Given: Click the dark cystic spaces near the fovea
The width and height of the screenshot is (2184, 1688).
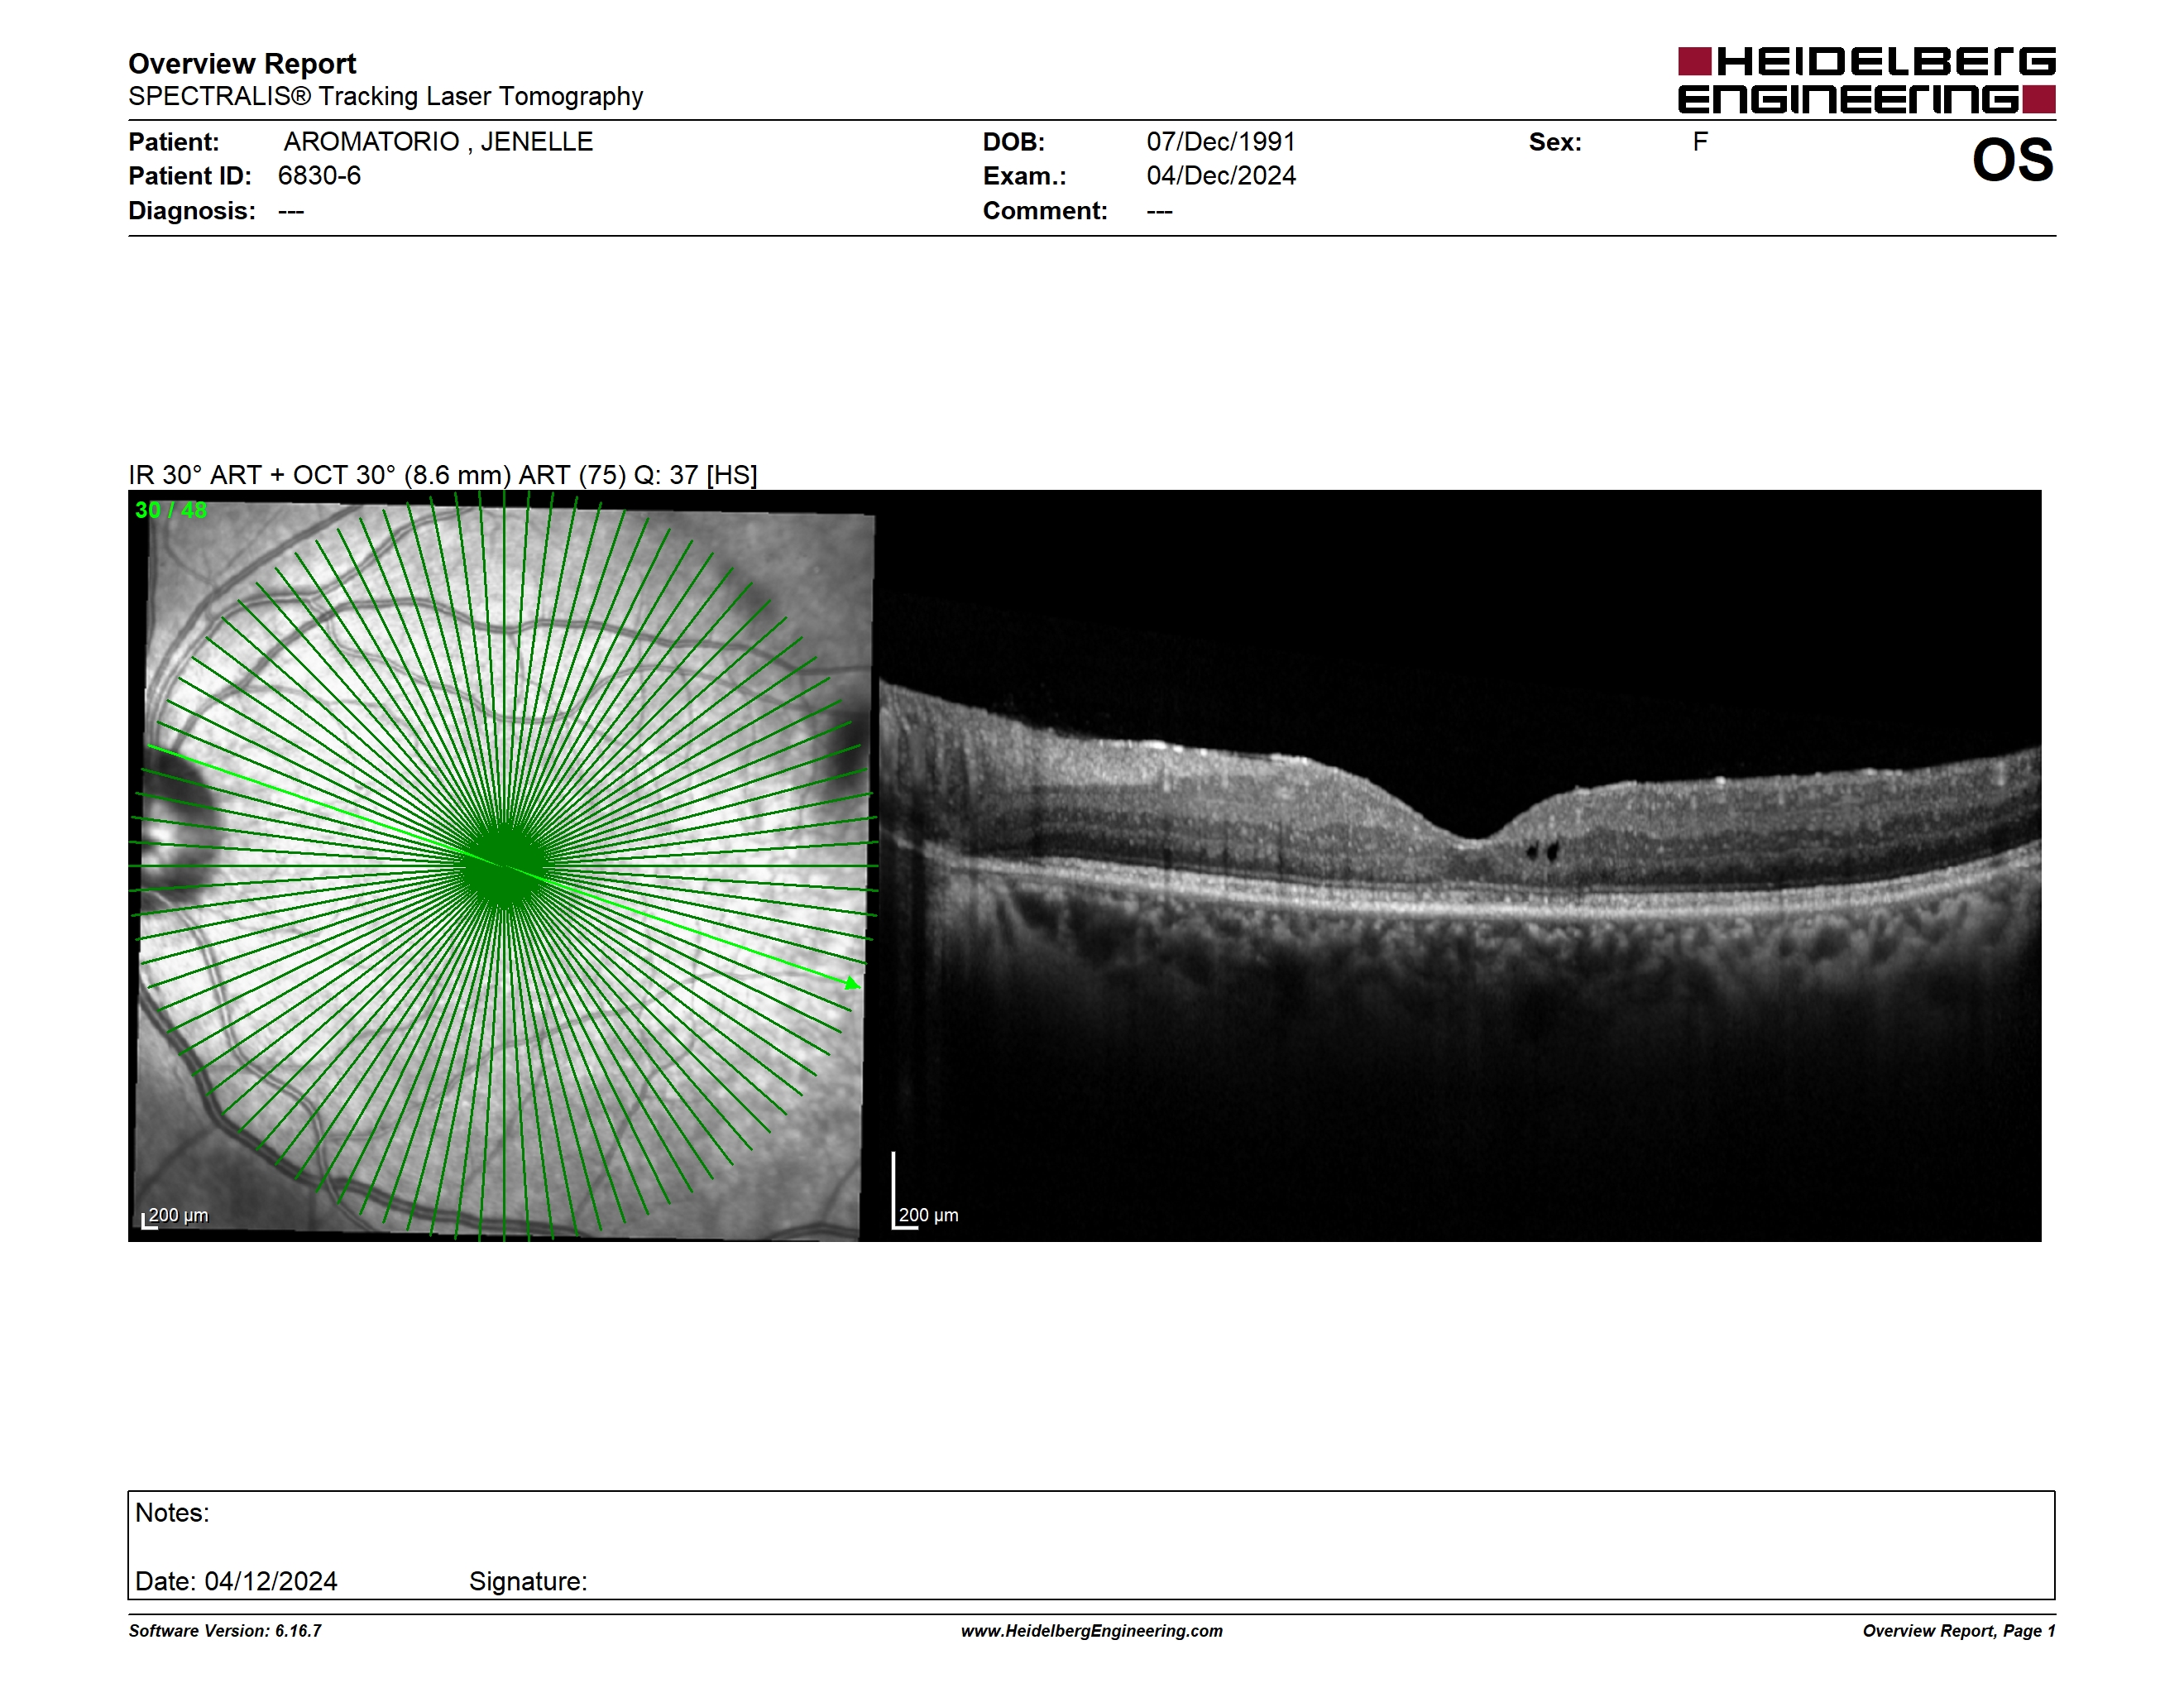Looking at the screenshot, I should (1542, 851).
